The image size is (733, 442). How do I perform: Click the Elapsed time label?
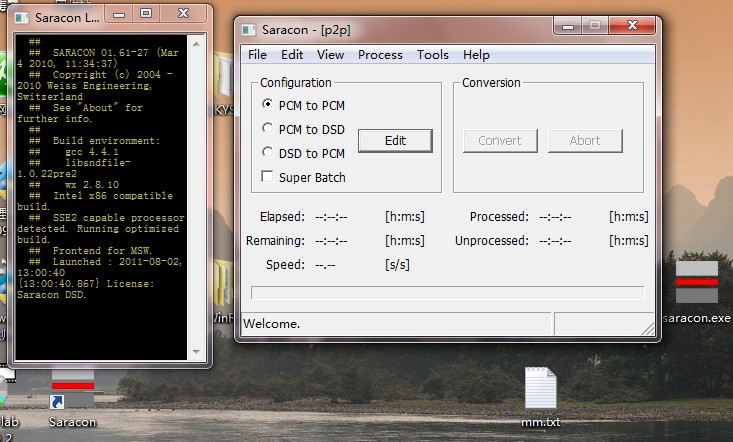point(282,217)
